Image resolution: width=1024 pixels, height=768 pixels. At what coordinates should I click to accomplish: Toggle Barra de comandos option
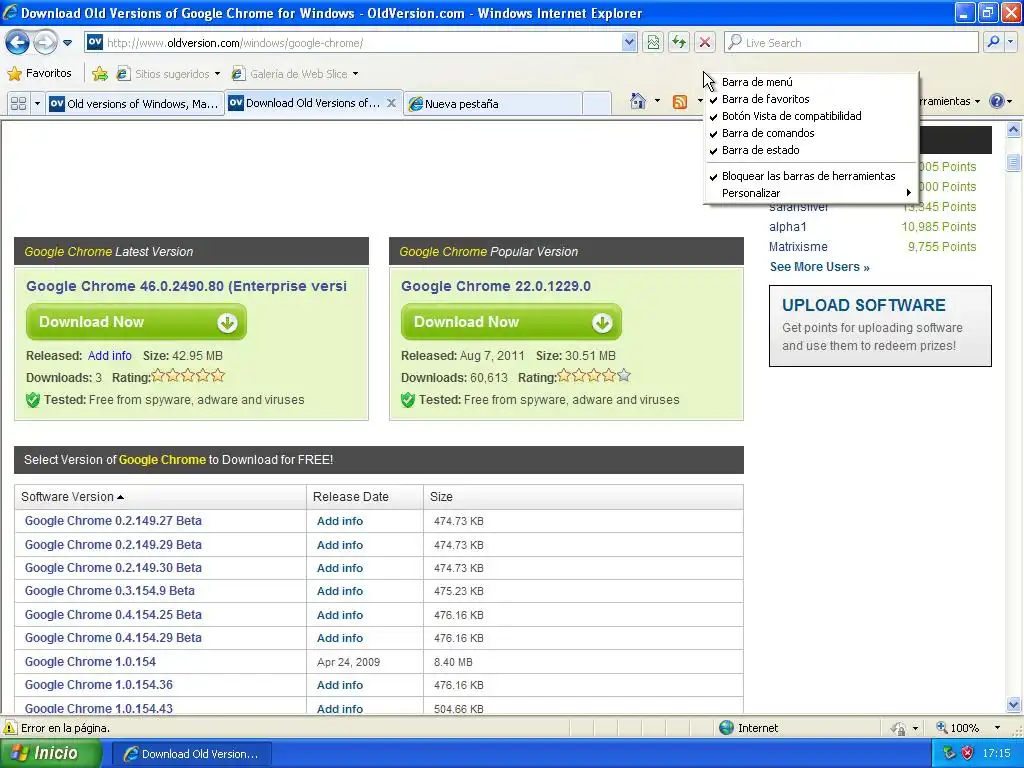point(811,133)
